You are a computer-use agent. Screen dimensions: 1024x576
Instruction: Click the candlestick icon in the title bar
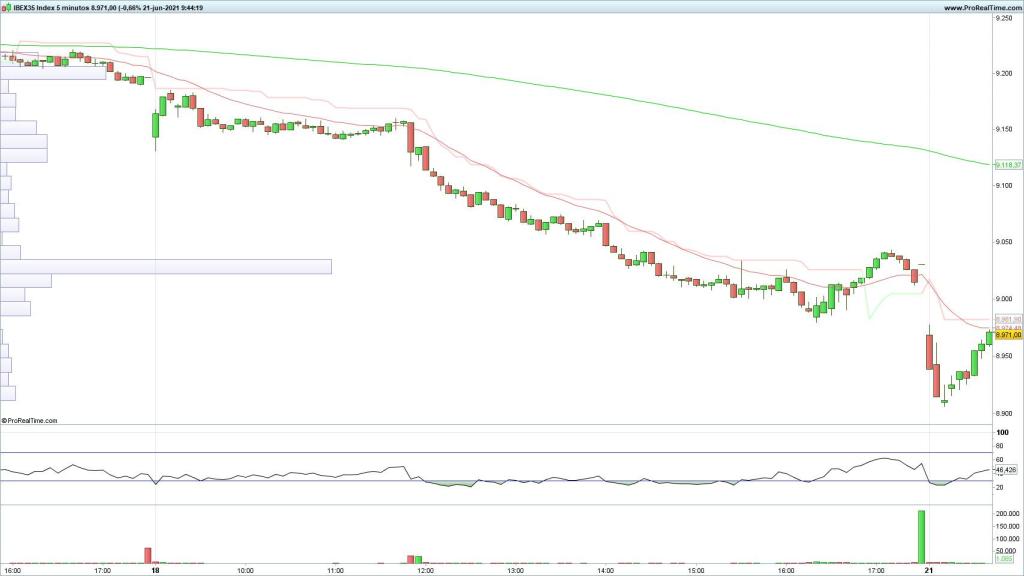(x=6, y=8)
